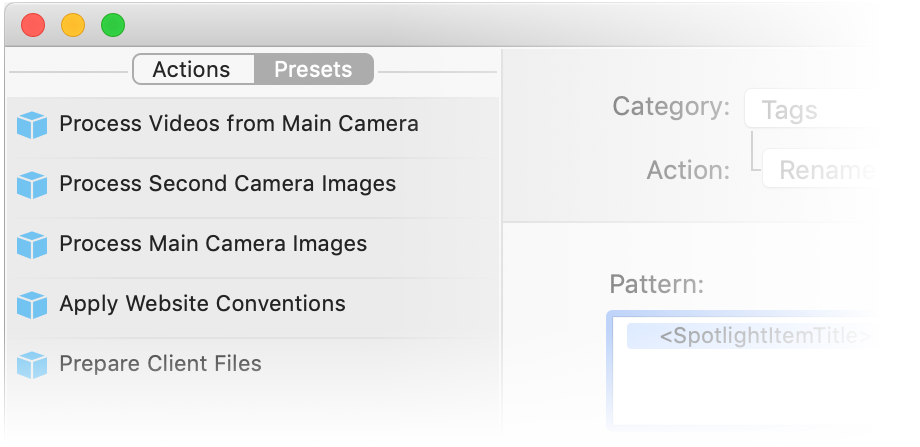Select the Prepare Client Files preset
Image resolution: width=920 pixels, height=447 pixels.
[161, 364]
